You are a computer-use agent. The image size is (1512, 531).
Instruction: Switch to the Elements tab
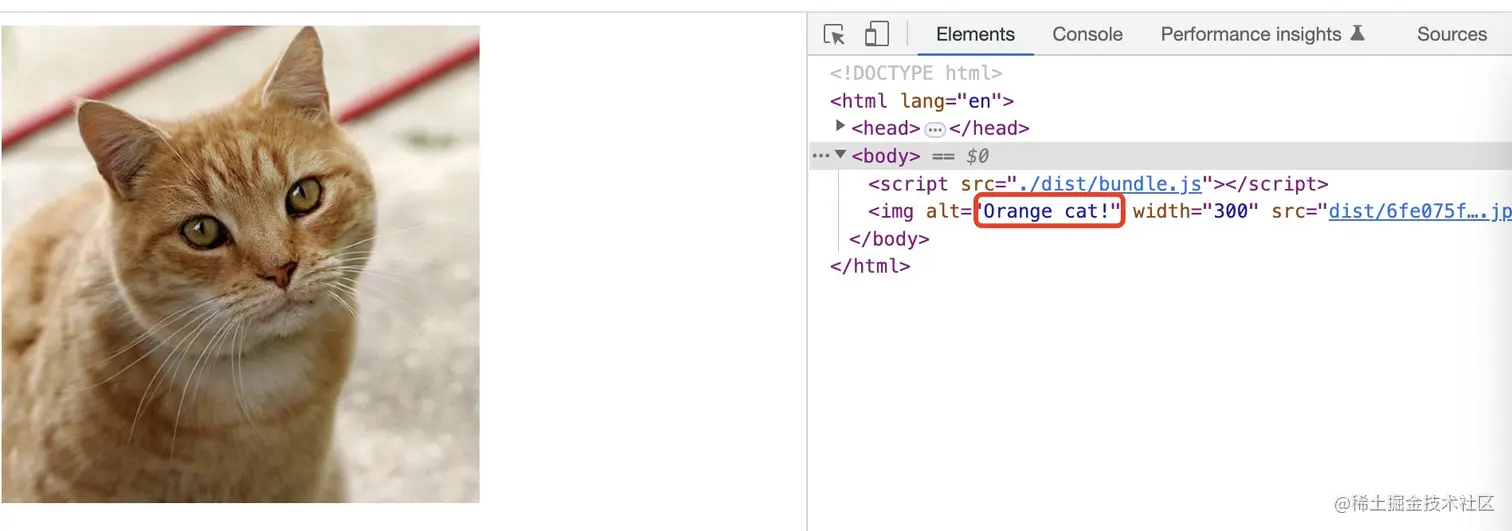975,34
